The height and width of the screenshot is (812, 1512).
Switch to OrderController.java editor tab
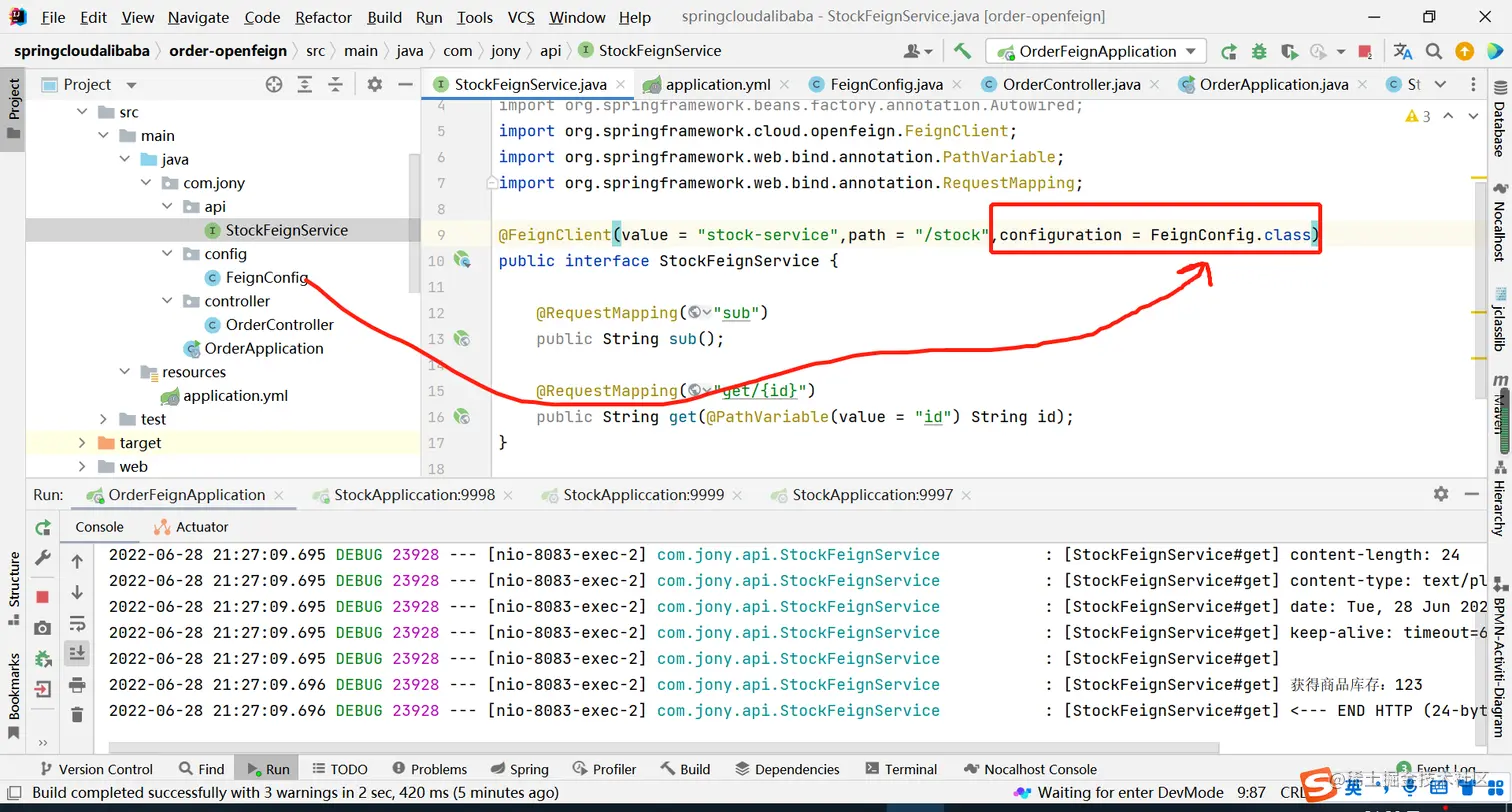[x=1071, y=85]
